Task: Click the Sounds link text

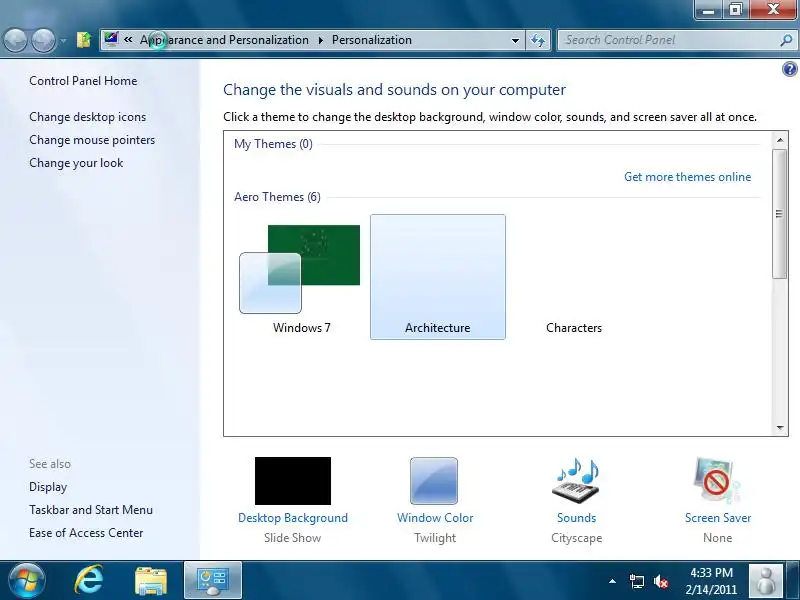Action: pyautogui.click(x=577, y=518)
